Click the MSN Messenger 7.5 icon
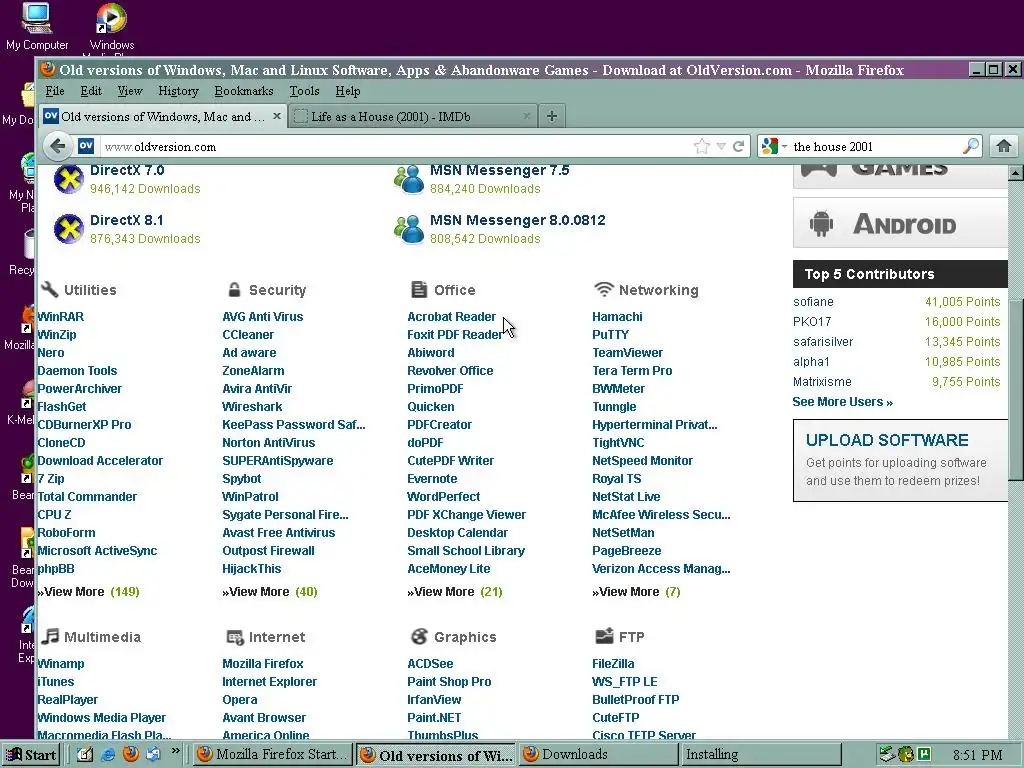Image resolution: width=1024 pixels, height=768 pixels. [x=409, y=179]
